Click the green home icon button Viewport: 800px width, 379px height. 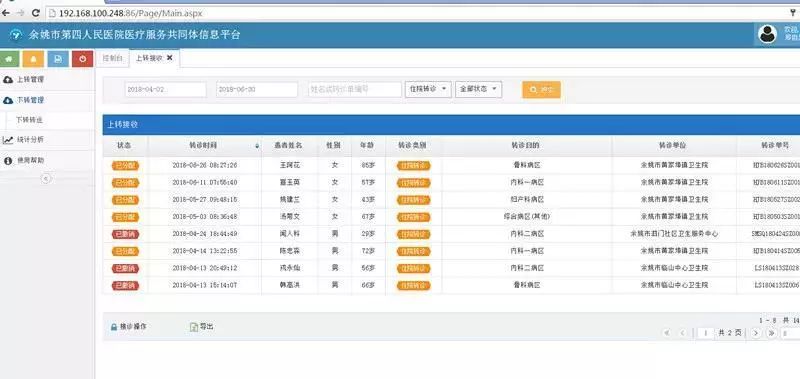pos(9,59)
